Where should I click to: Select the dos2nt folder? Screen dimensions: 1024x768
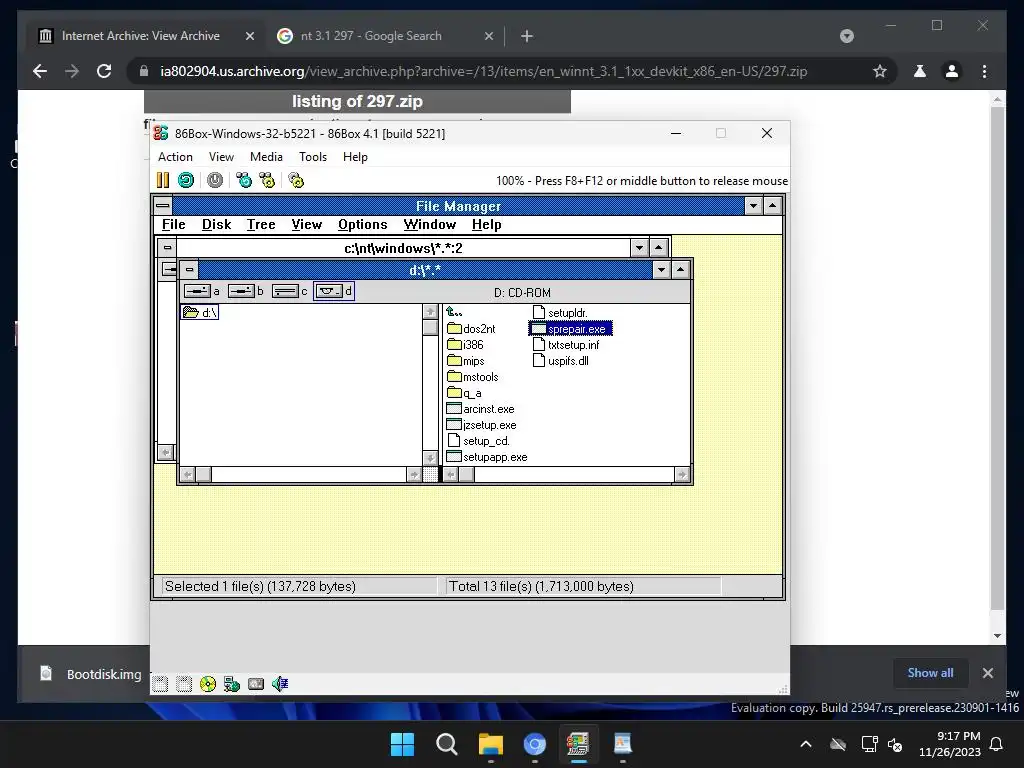click(472, 329)
